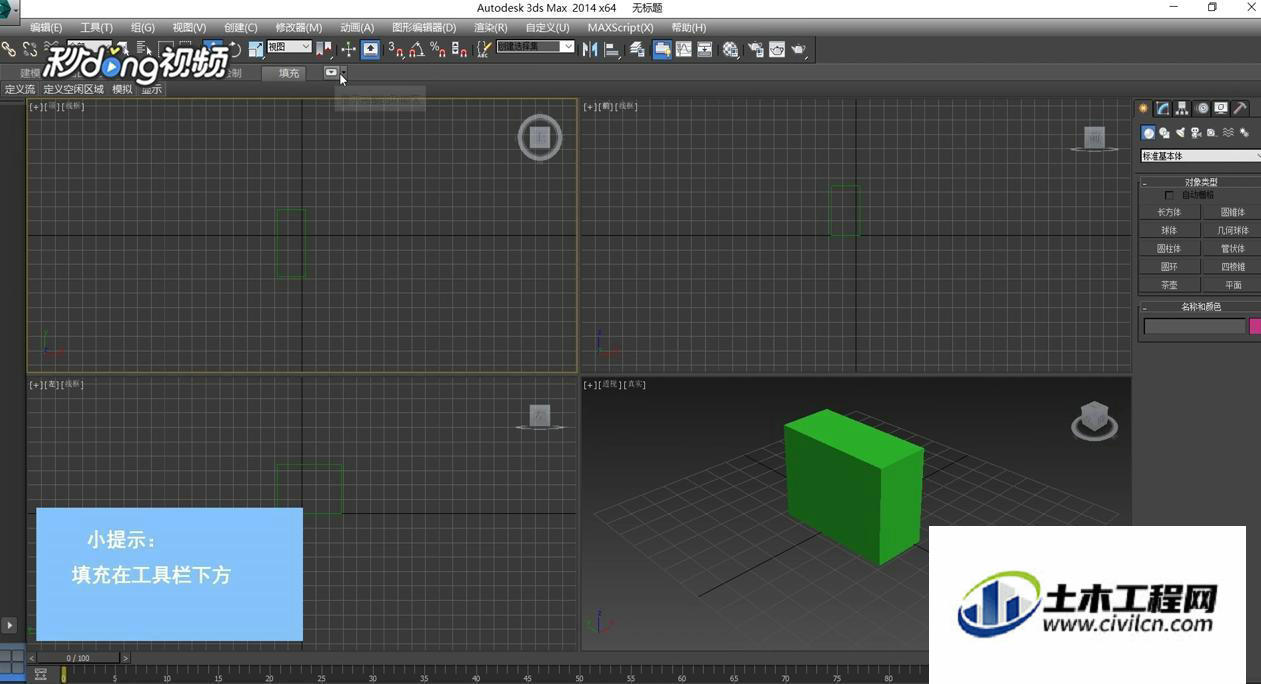
Task: Click the 球体 sphere primitive button
Action: pos(1169,230)
